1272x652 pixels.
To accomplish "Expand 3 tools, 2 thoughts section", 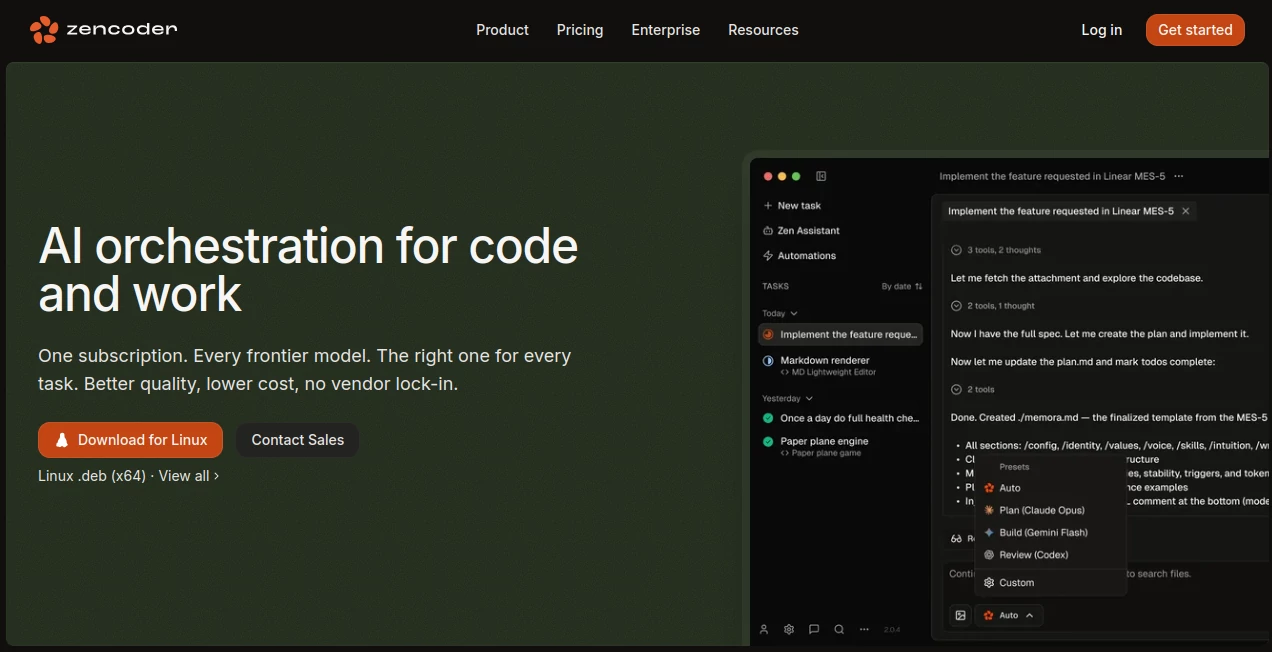I will 995,250.
